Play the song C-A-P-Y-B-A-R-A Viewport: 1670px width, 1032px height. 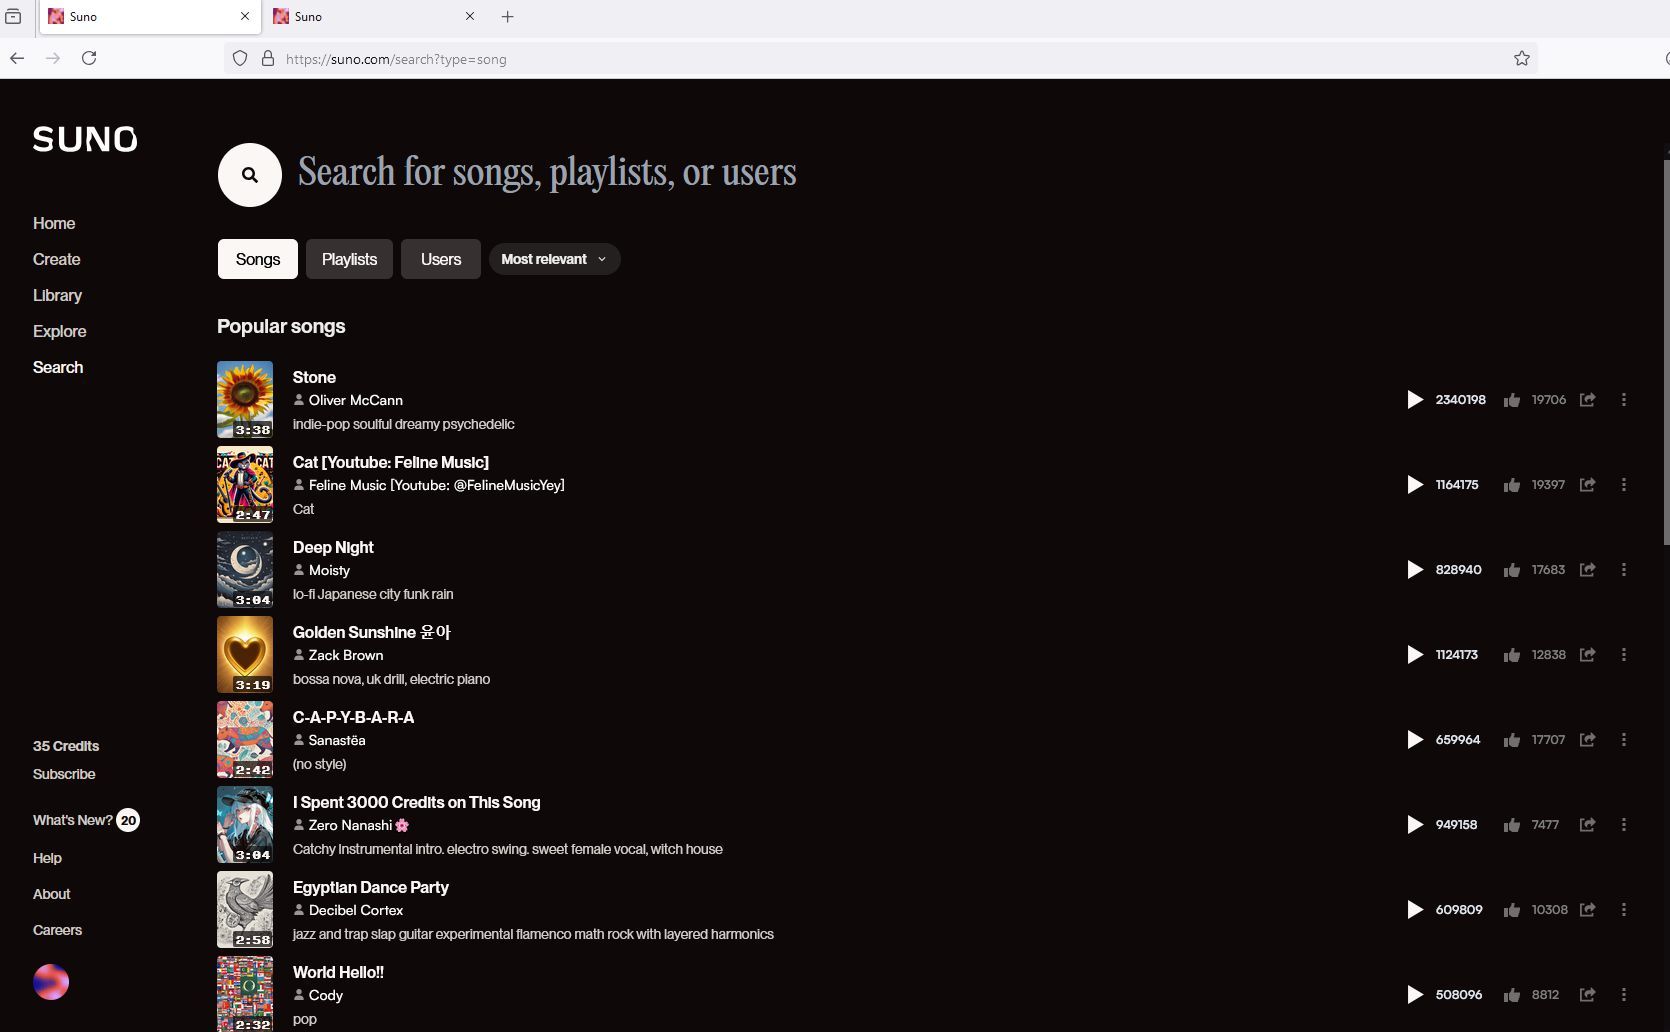1415,740
